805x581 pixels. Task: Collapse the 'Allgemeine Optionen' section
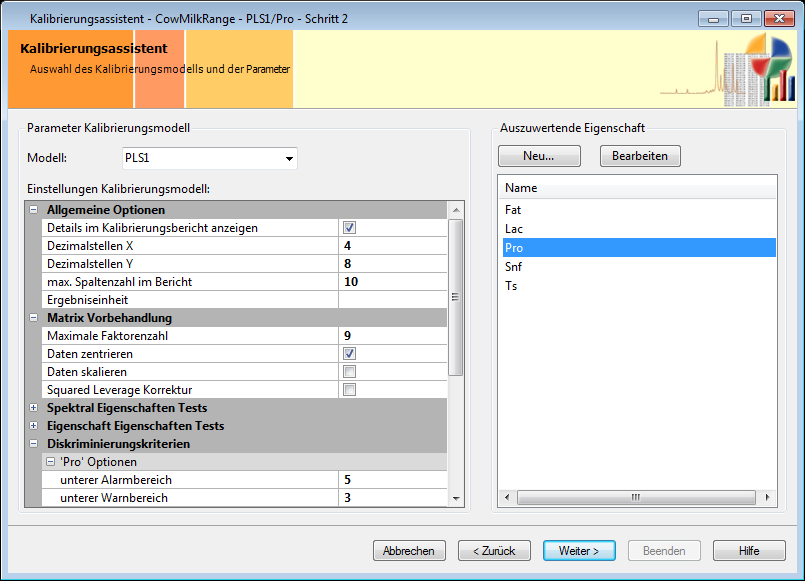click(x=34, y=210)
